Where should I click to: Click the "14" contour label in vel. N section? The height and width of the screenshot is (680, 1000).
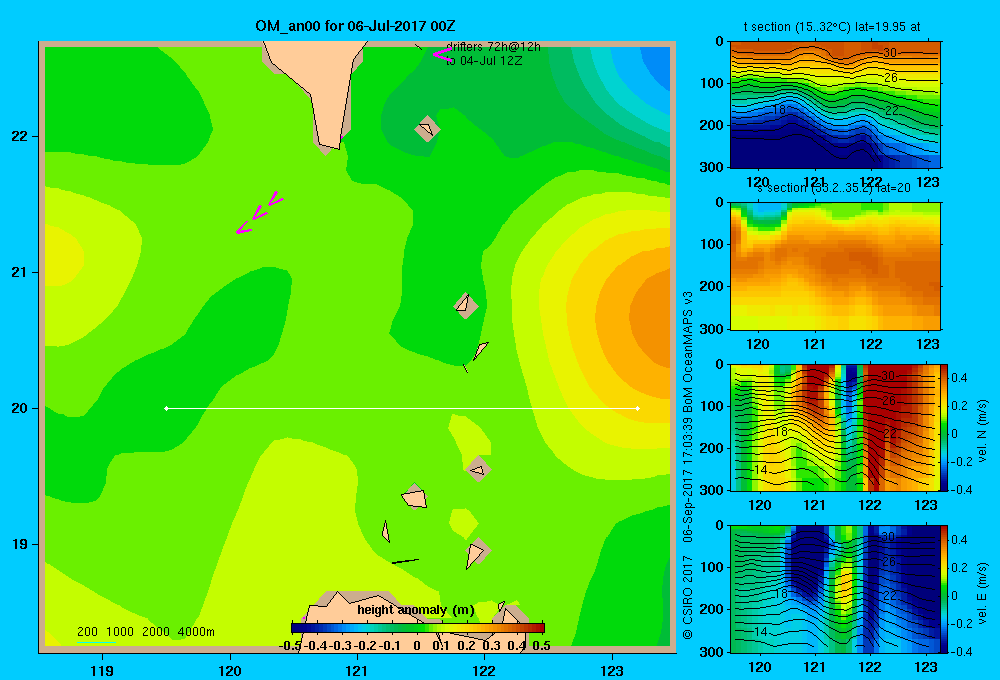coord(760,469)
